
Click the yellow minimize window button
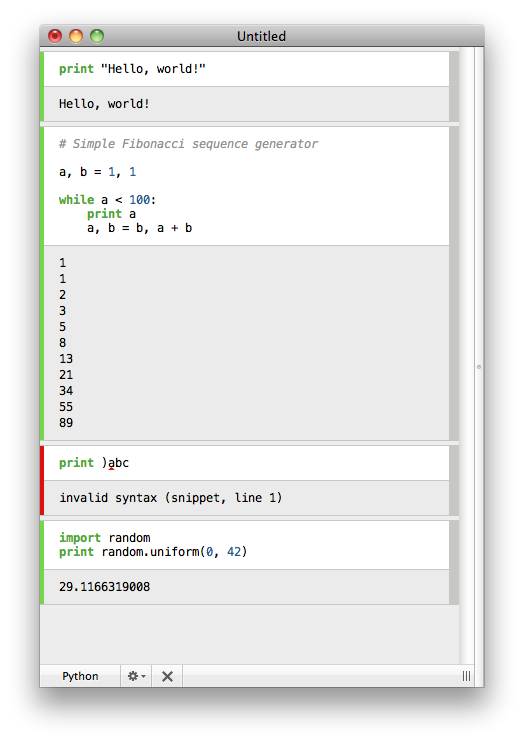pos(76,36)
